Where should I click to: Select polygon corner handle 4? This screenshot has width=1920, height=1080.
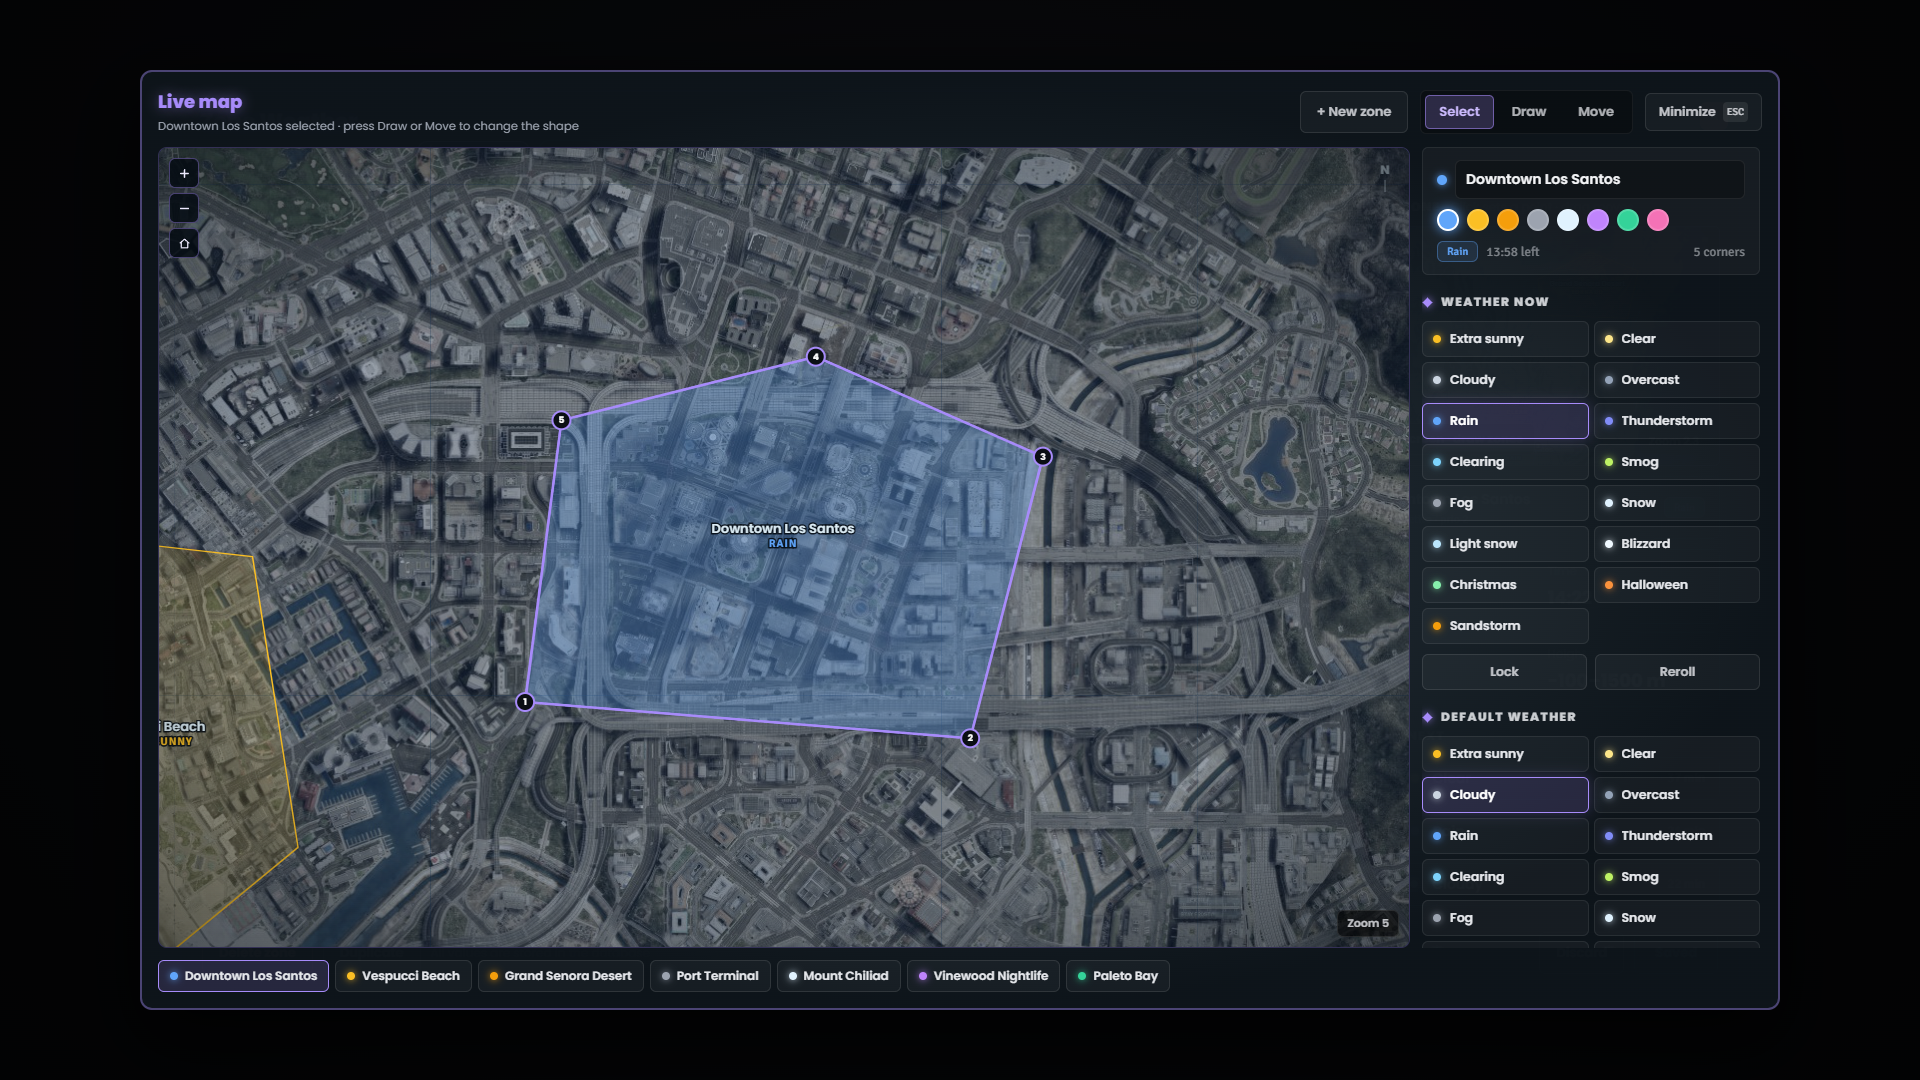[x=816, y=356]
